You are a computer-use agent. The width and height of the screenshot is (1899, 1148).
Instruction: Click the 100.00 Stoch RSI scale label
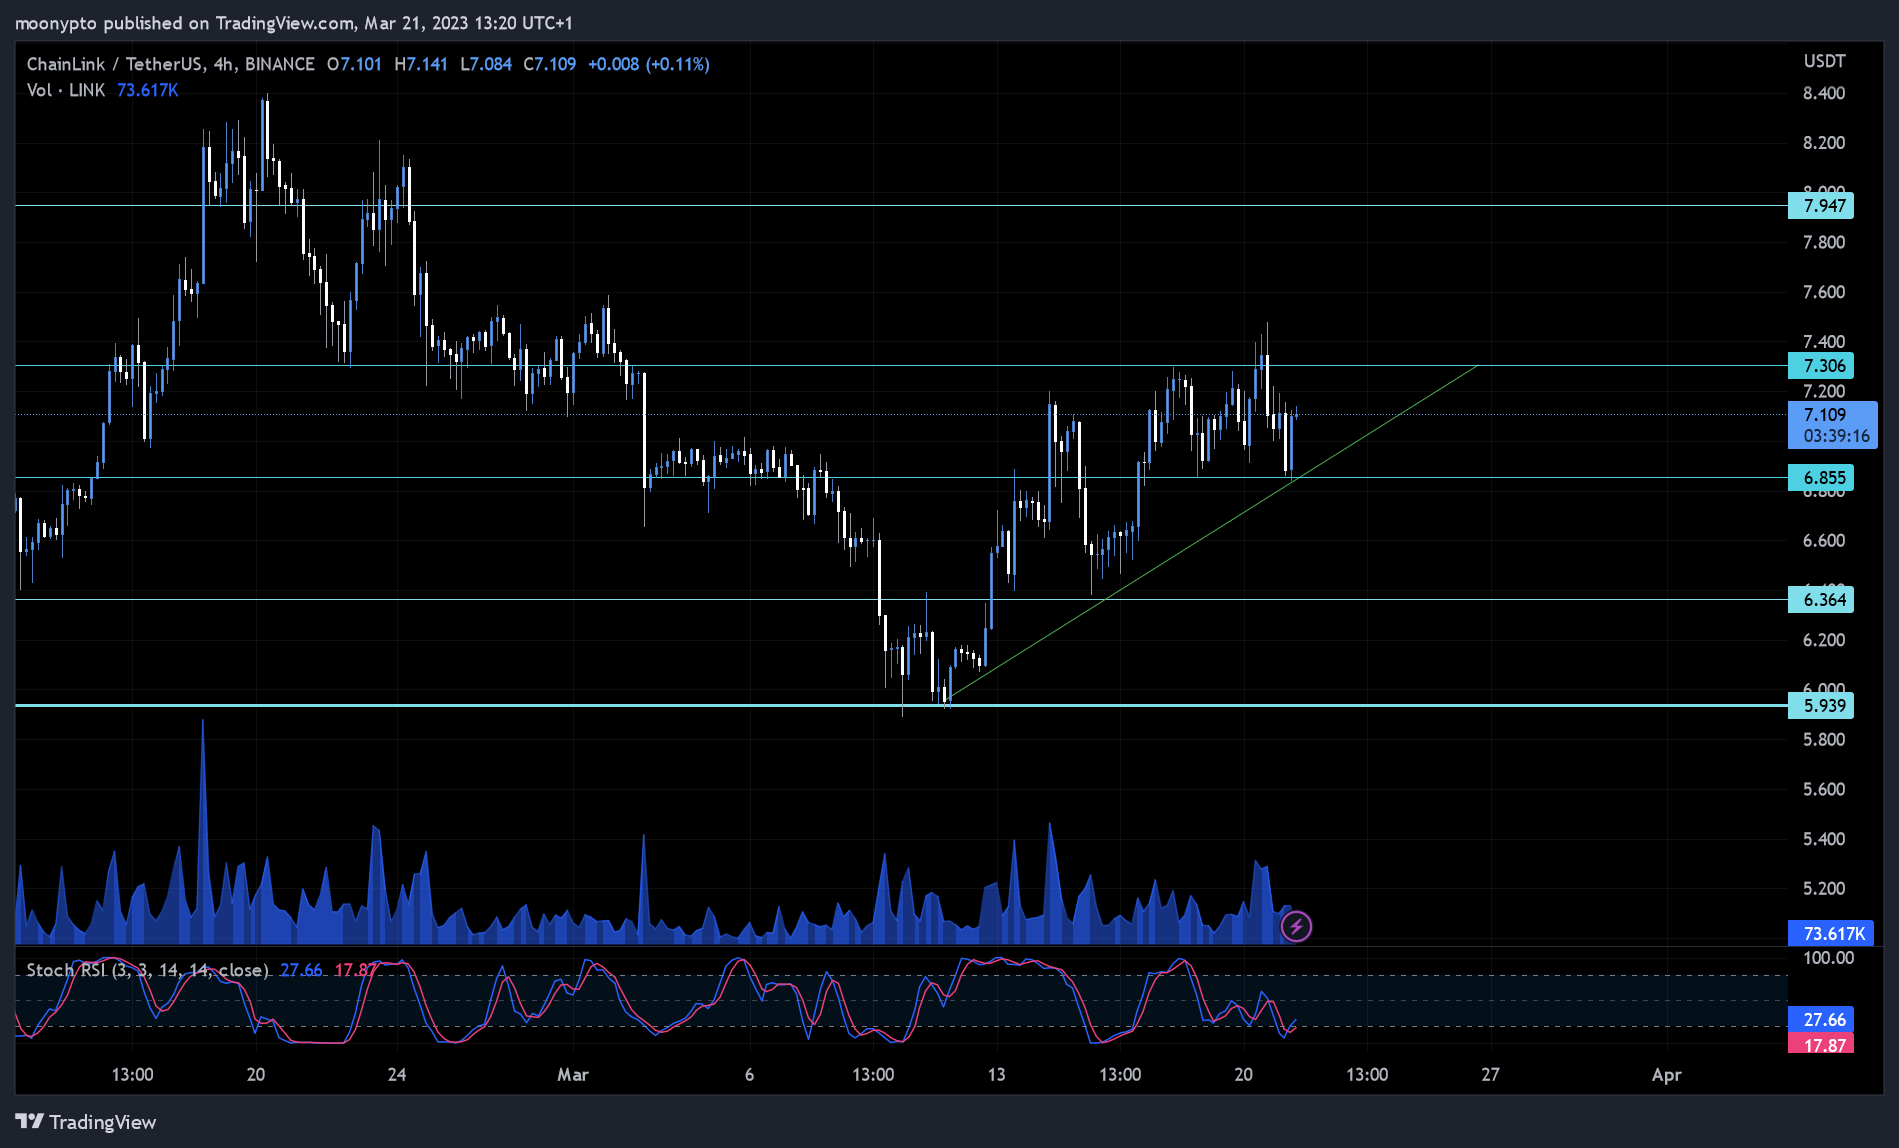pyautogui.click(x=1828, y=958)
